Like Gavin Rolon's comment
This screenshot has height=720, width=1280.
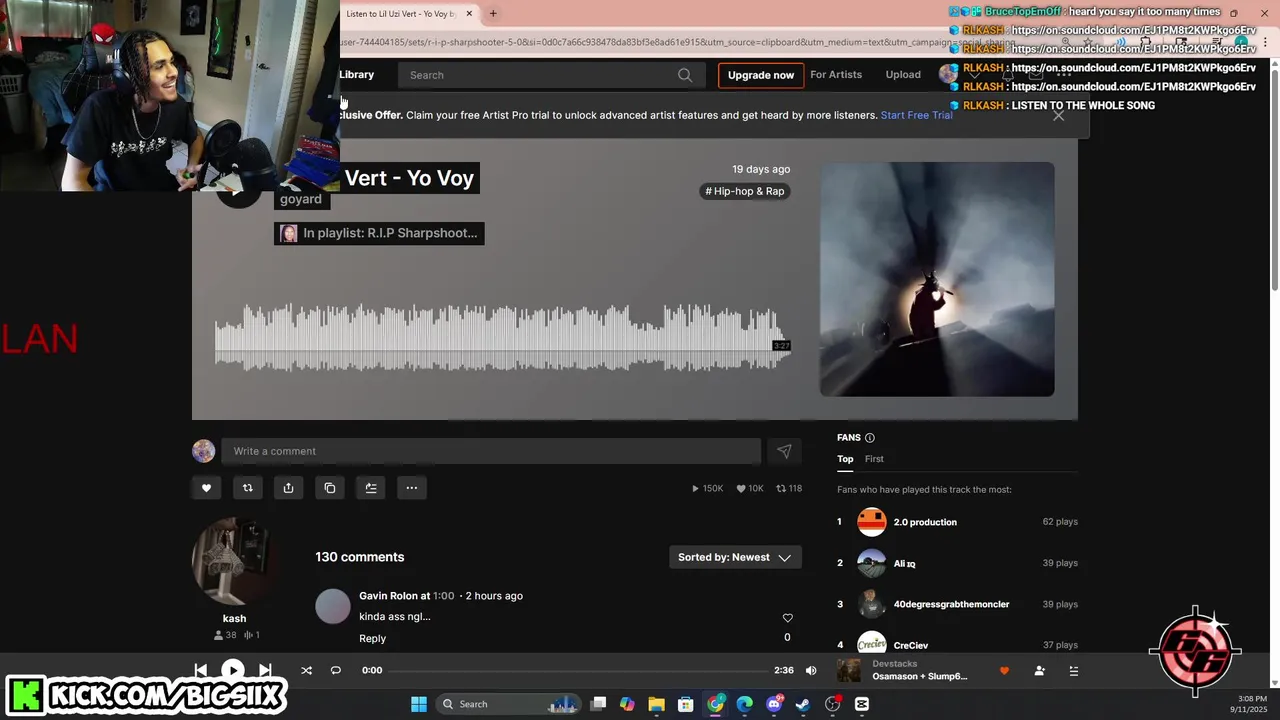(x=787, y=618)
